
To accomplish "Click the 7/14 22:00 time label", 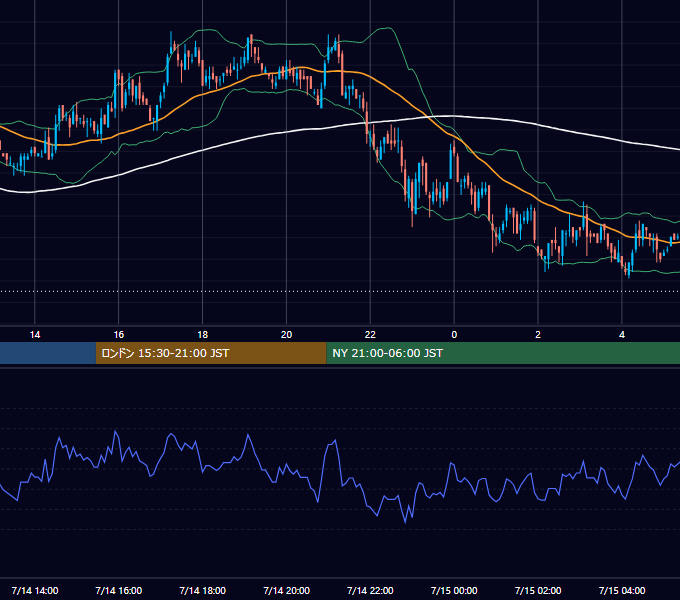I will [x=370, y=590].
